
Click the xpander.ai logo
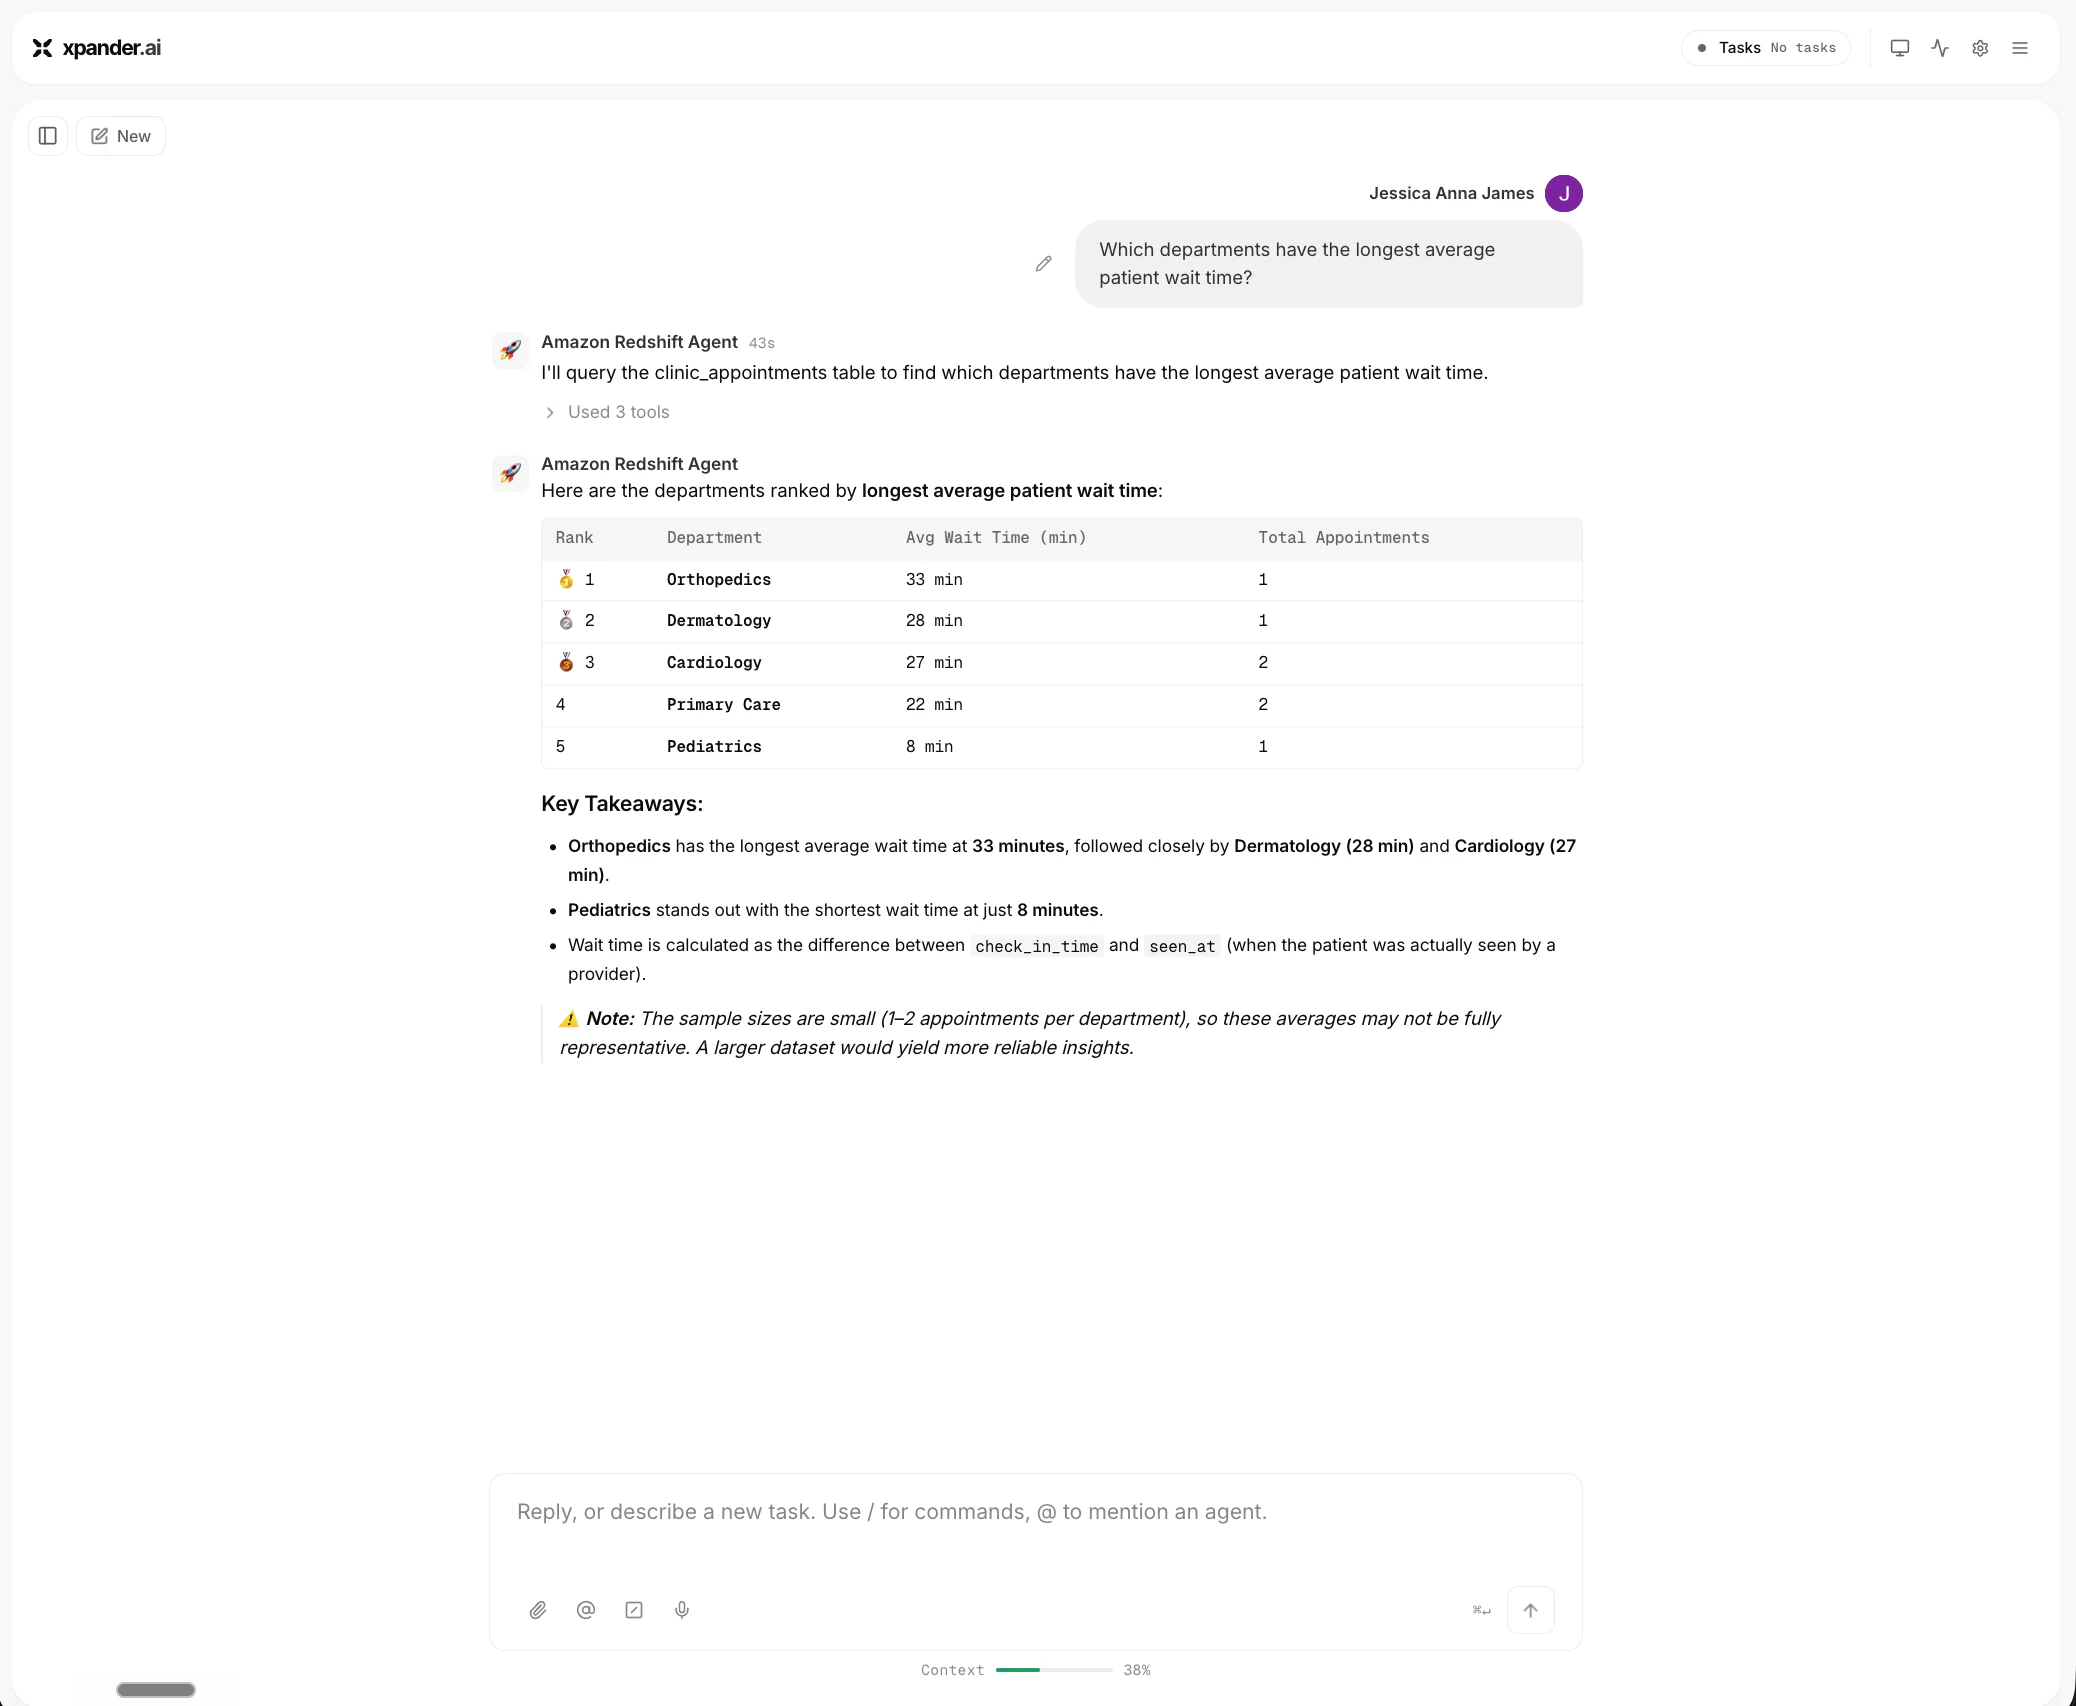[x=96, y=48]
